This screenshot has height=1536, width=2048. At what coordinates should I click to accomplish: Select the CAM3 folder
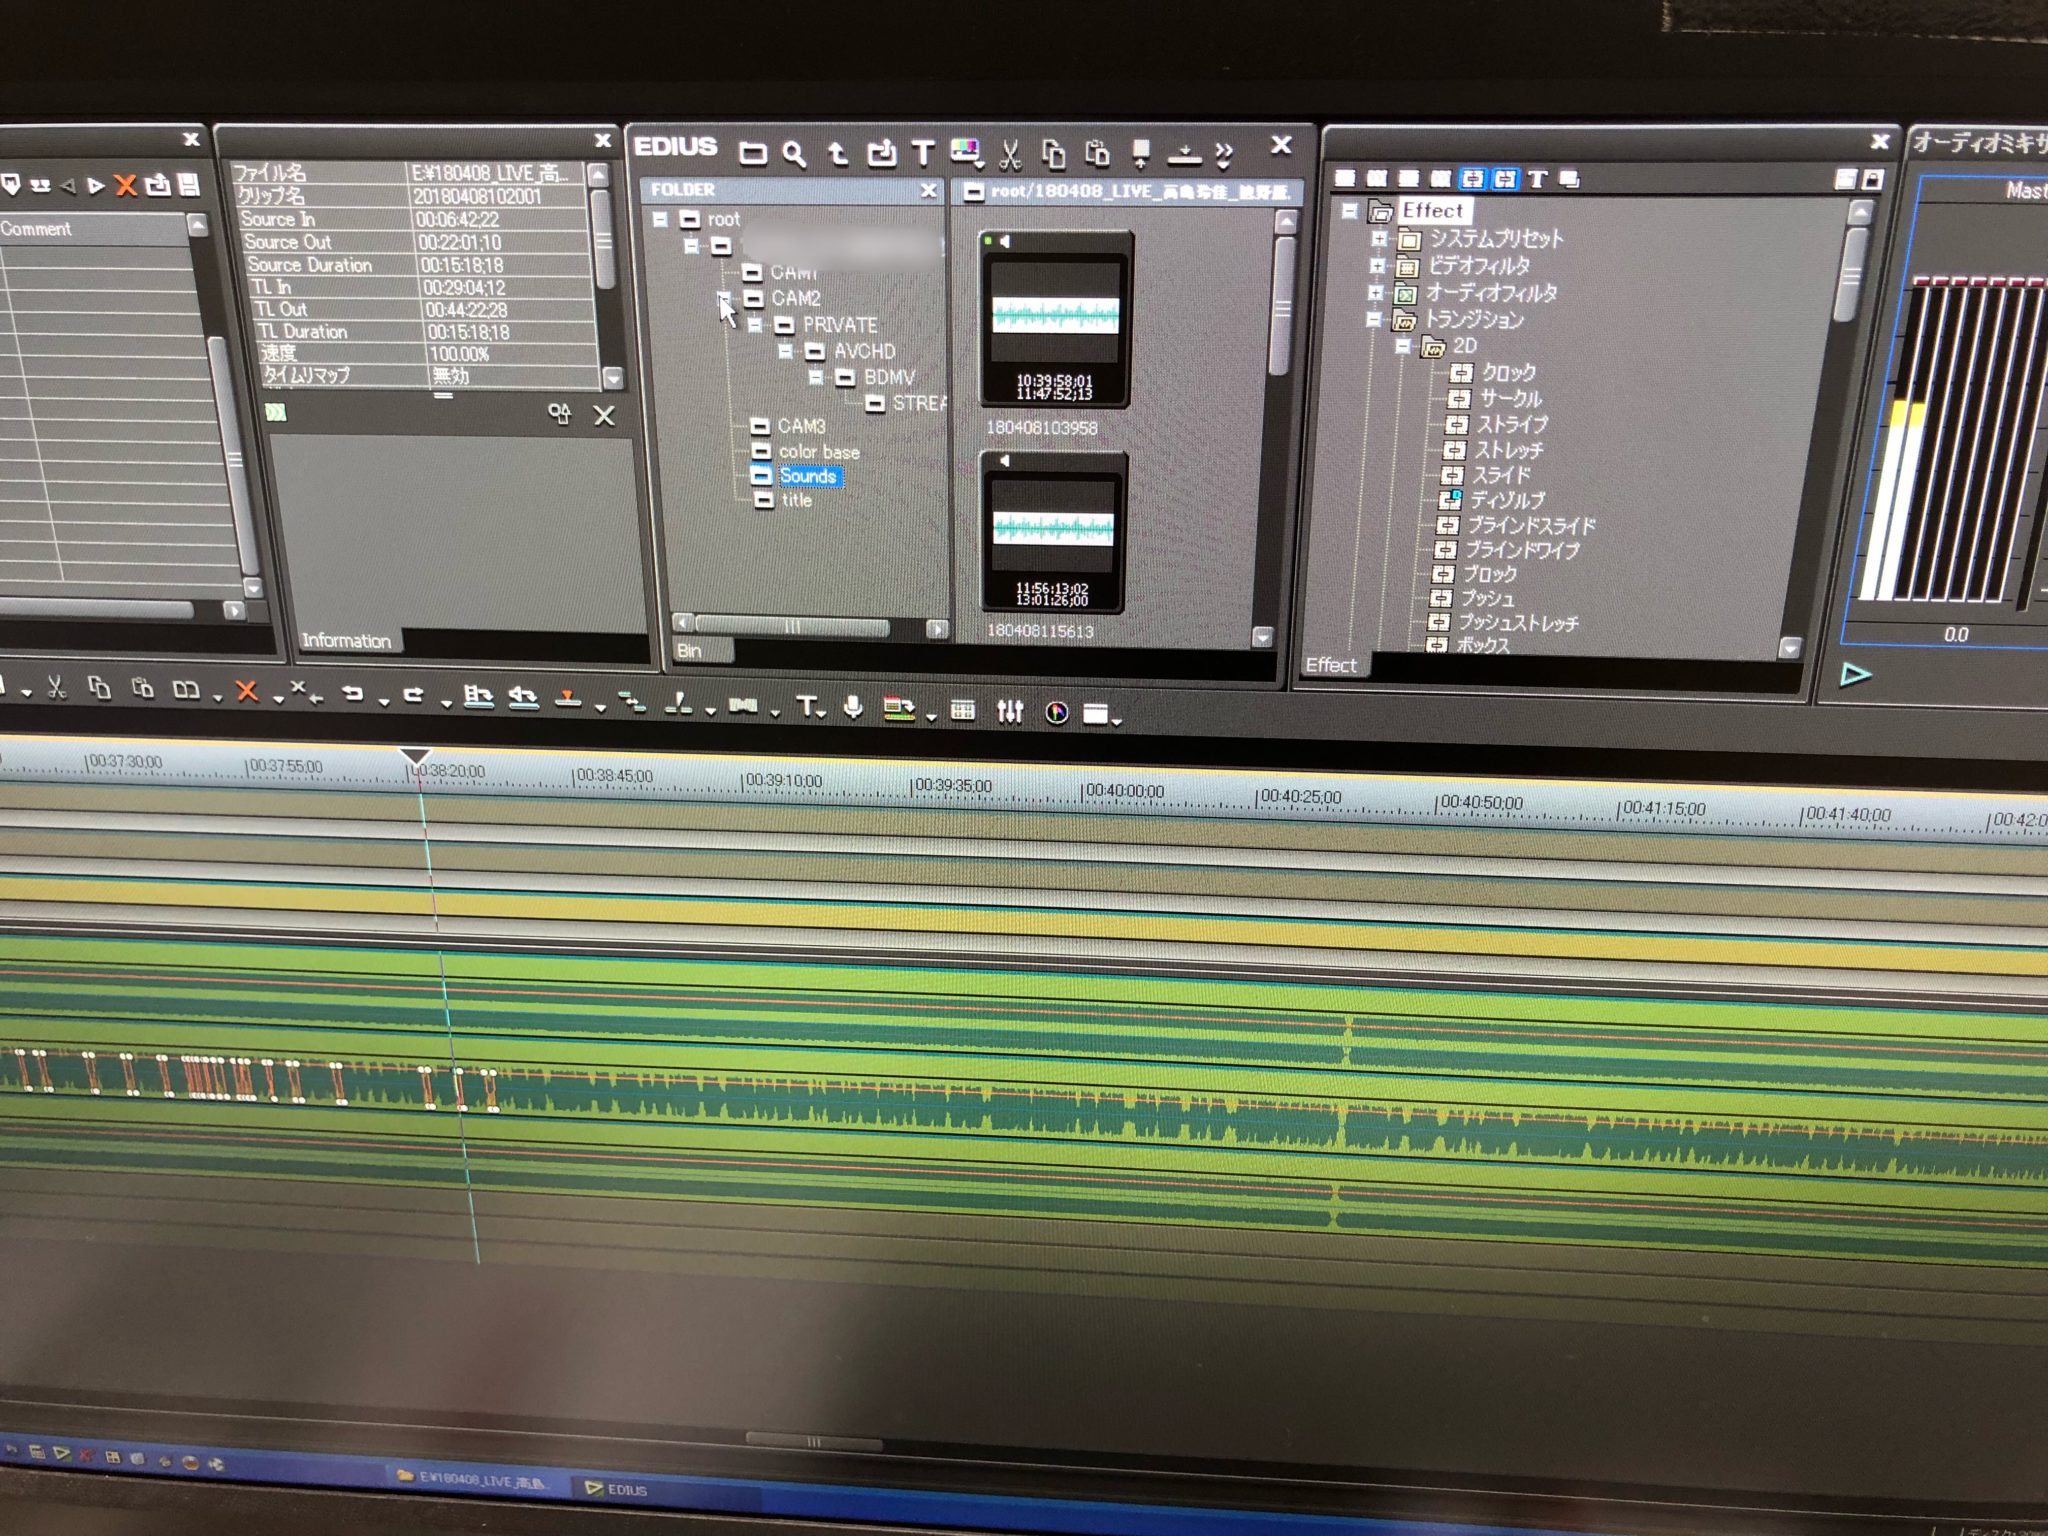pyautogui.click(x=801, y=426)
